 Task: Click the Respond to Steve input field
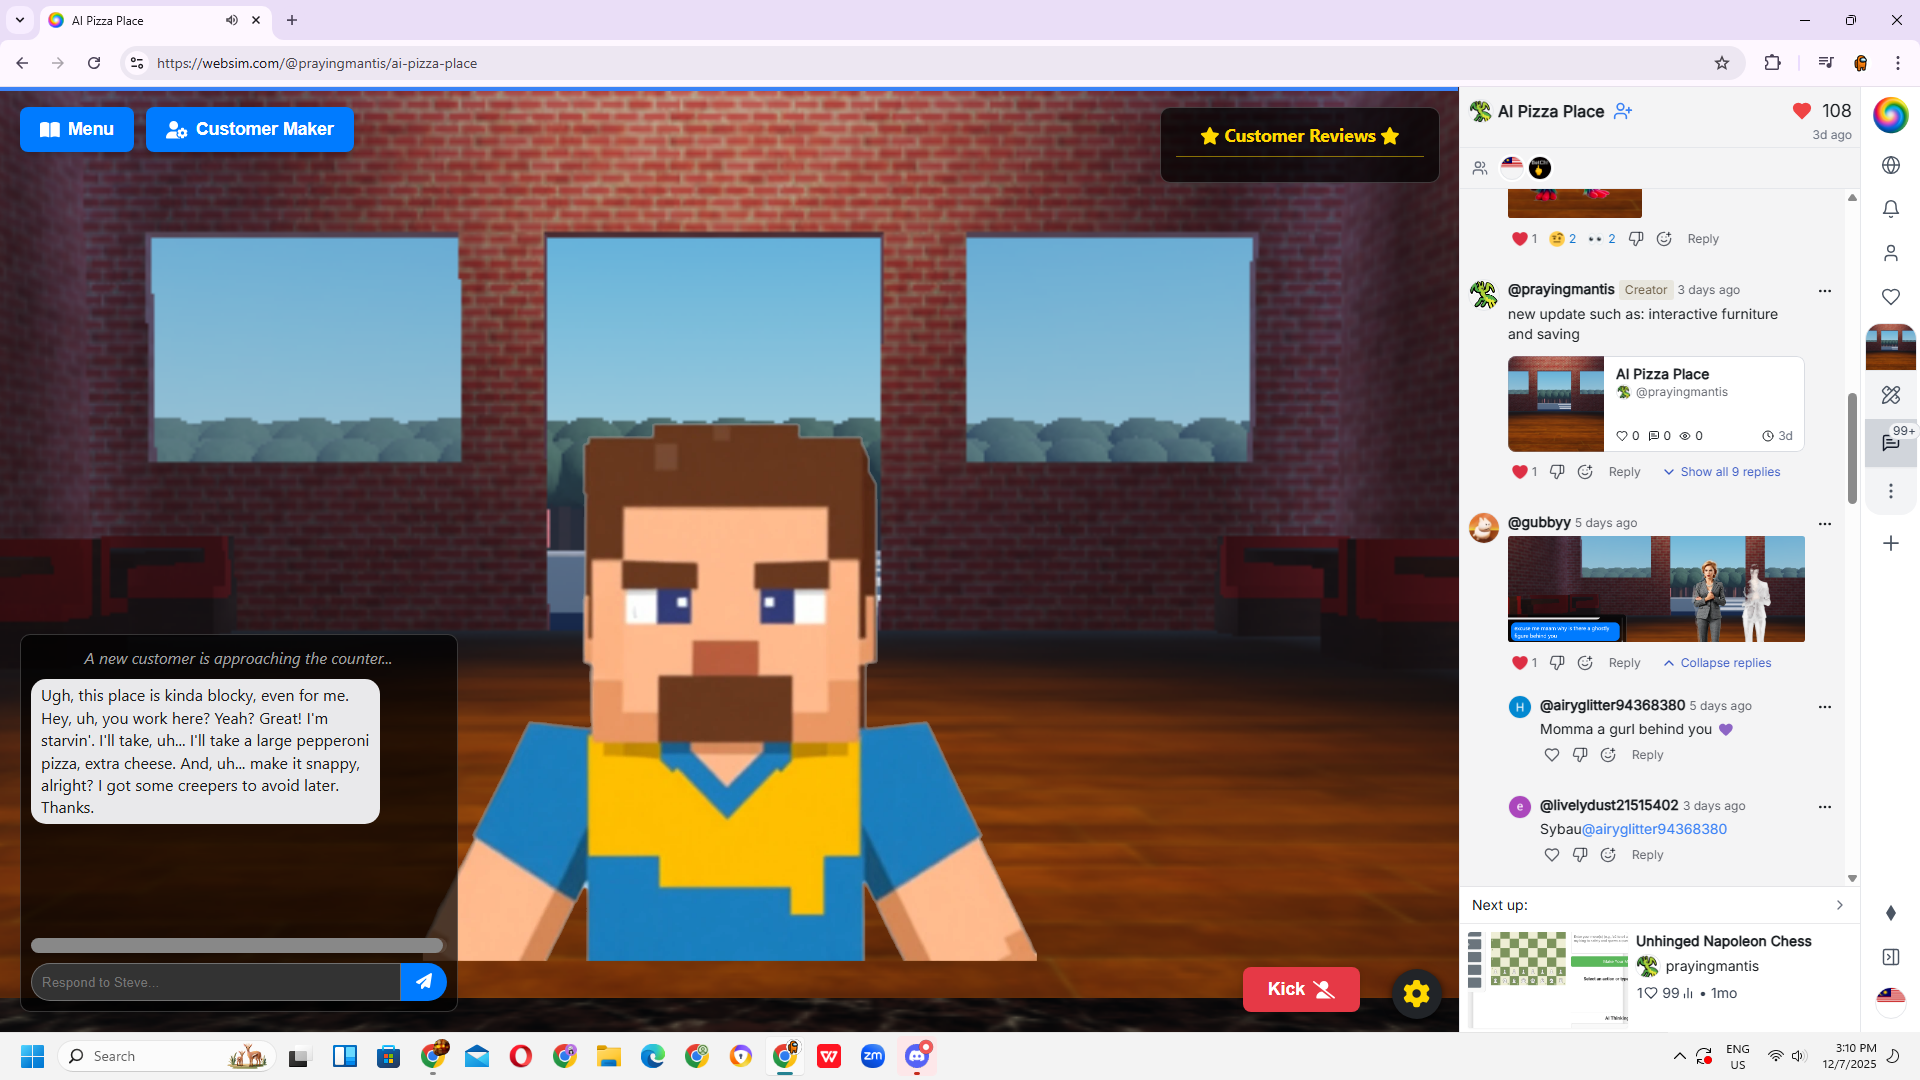[215, 982]
